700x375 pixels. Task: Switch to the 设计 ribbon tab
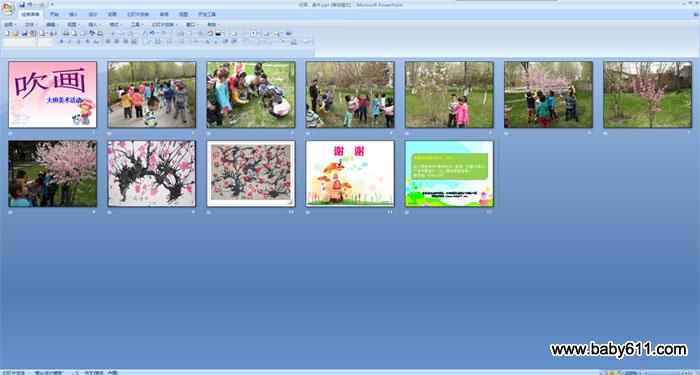point(93,14)
